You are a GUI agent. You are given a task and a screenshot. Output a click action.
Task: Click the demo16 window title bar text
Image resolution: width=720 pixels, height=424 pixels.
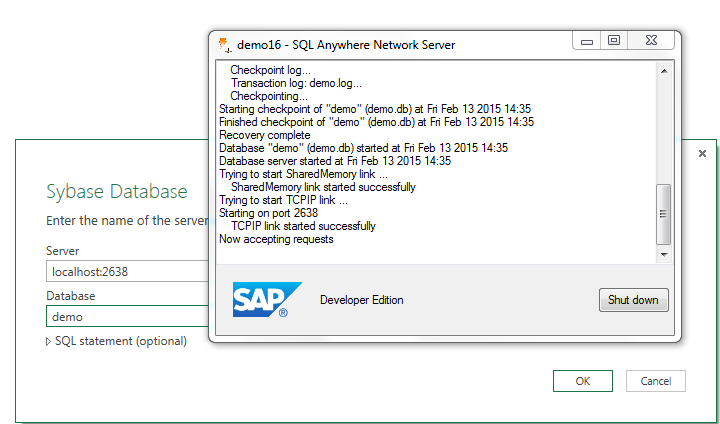(x=346, y=45)
